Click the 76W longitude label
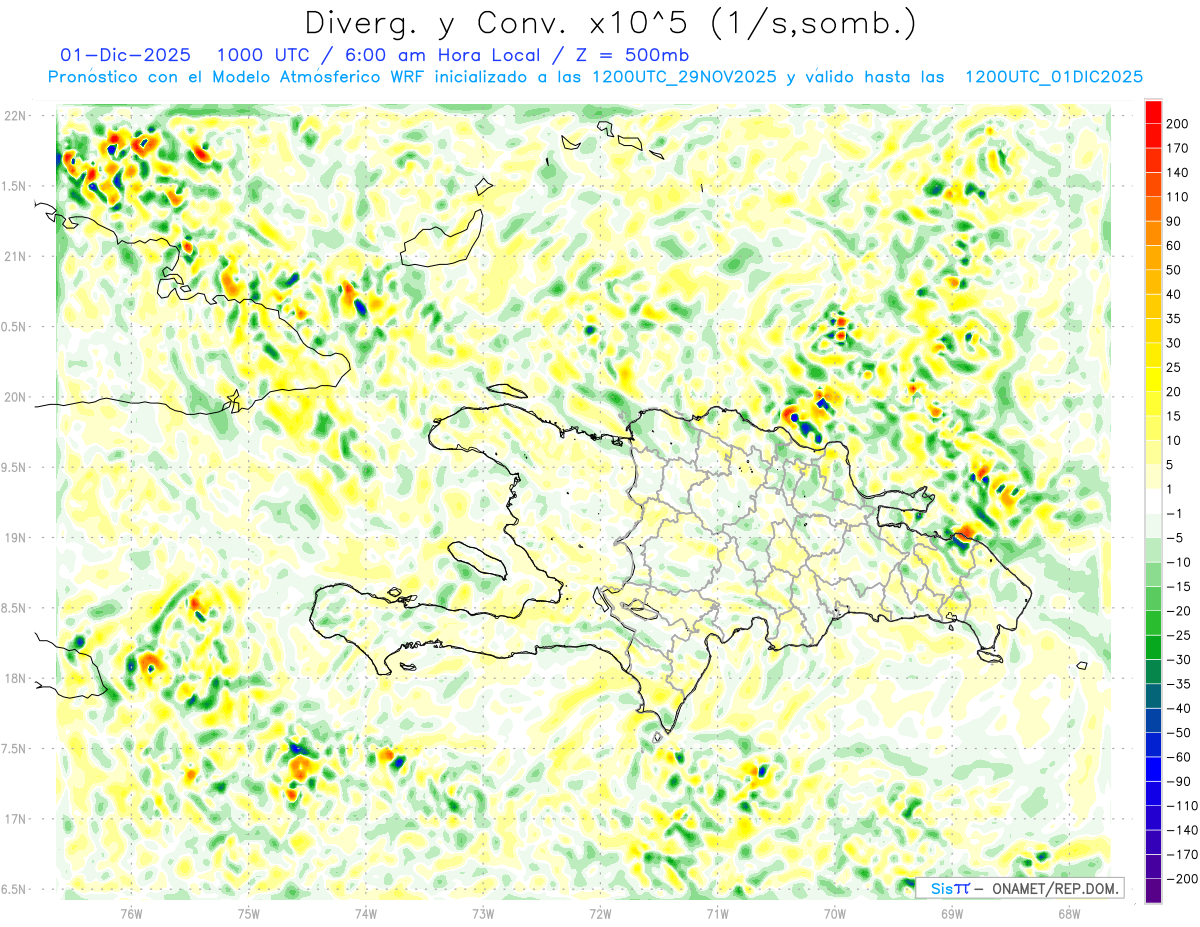1200x927 pixels. coord(131,913)
